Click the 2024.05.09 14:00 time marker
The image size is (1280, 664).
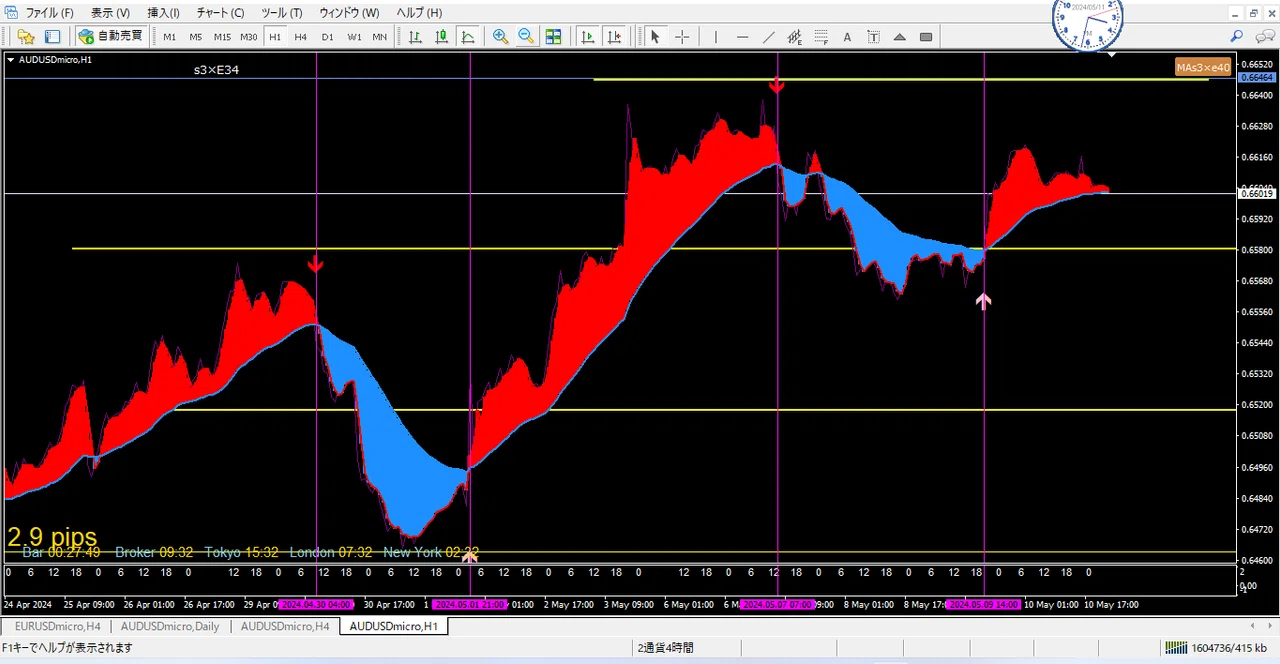coord(984,605)
